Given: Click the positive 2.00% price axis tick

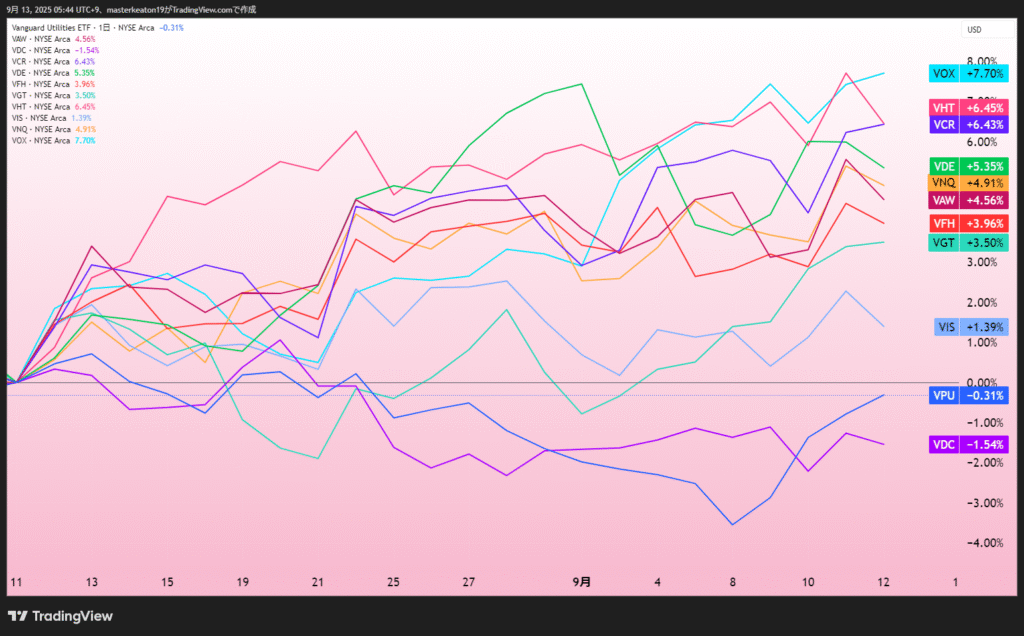Looking at the screenshot, I should coord(982,302).
